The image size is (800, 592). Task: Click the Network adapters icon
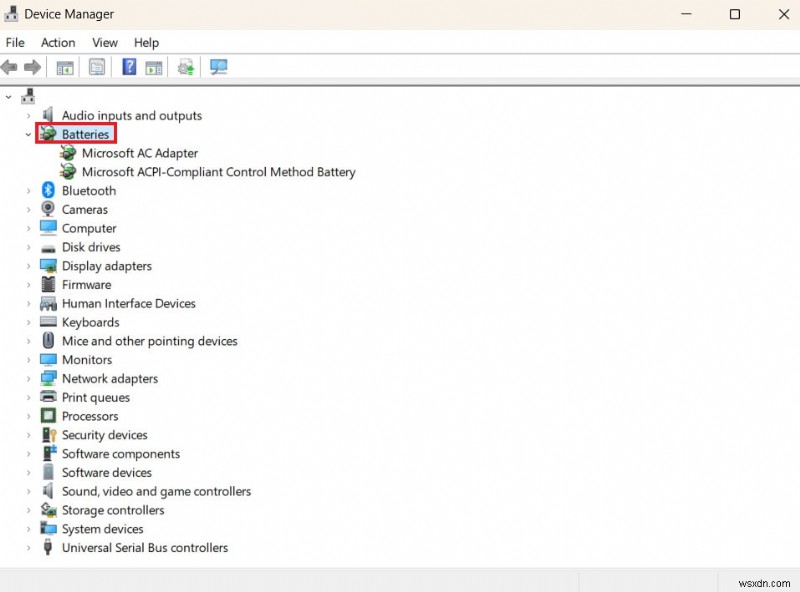pos(48,378)
